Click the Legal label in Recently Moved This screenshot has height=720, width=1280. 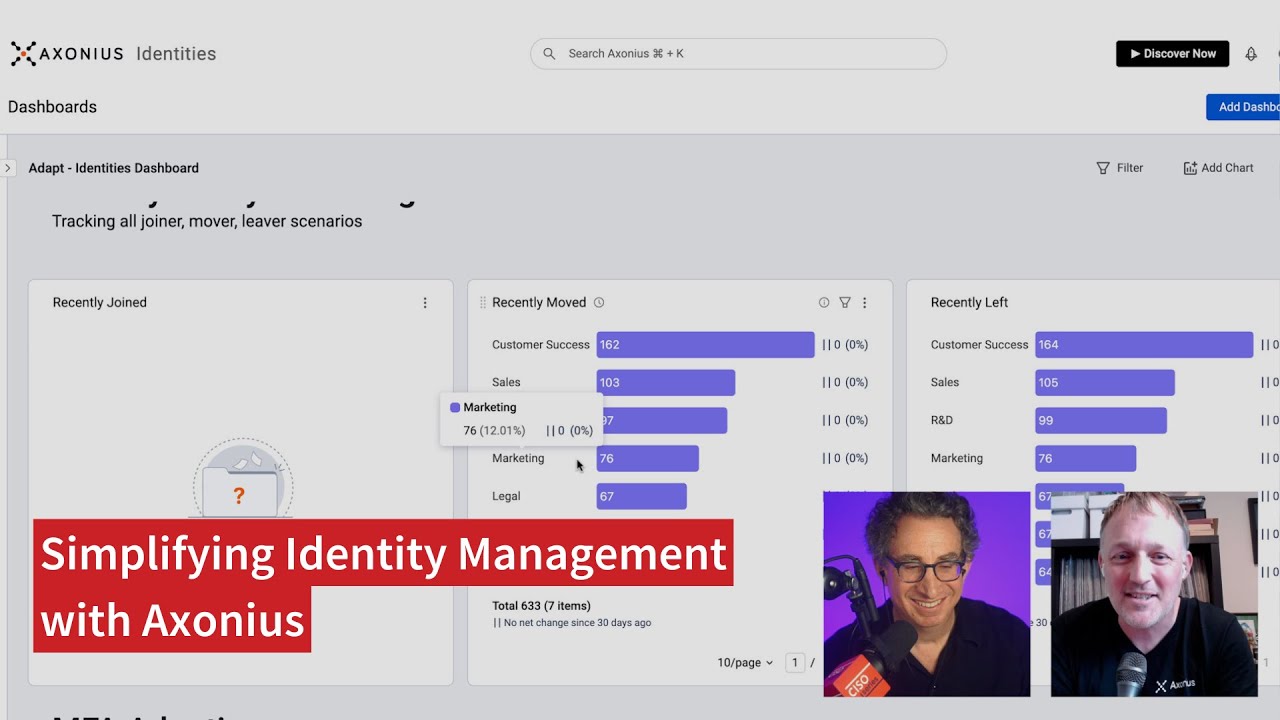point(506,497)
